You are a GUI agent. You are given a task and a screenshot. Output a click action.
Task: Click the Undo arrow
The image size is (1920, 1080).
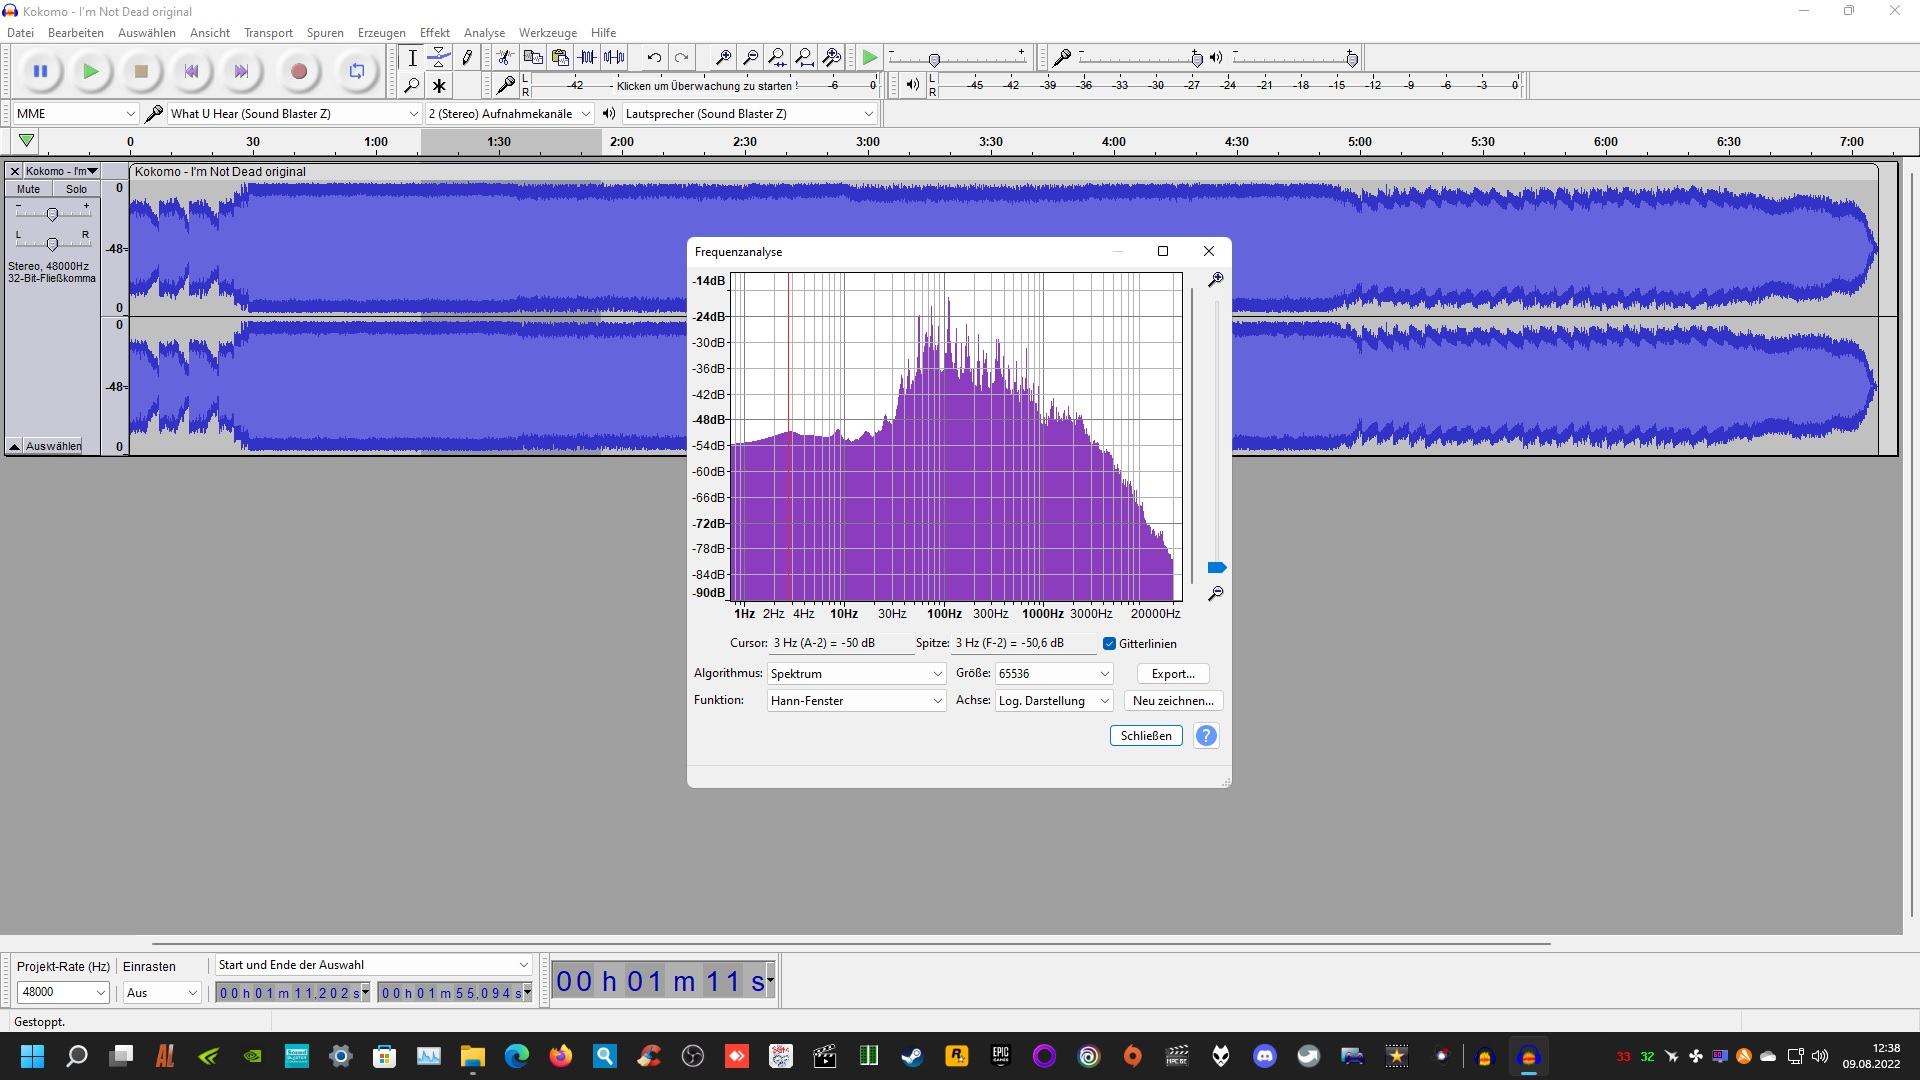point(654,58)
